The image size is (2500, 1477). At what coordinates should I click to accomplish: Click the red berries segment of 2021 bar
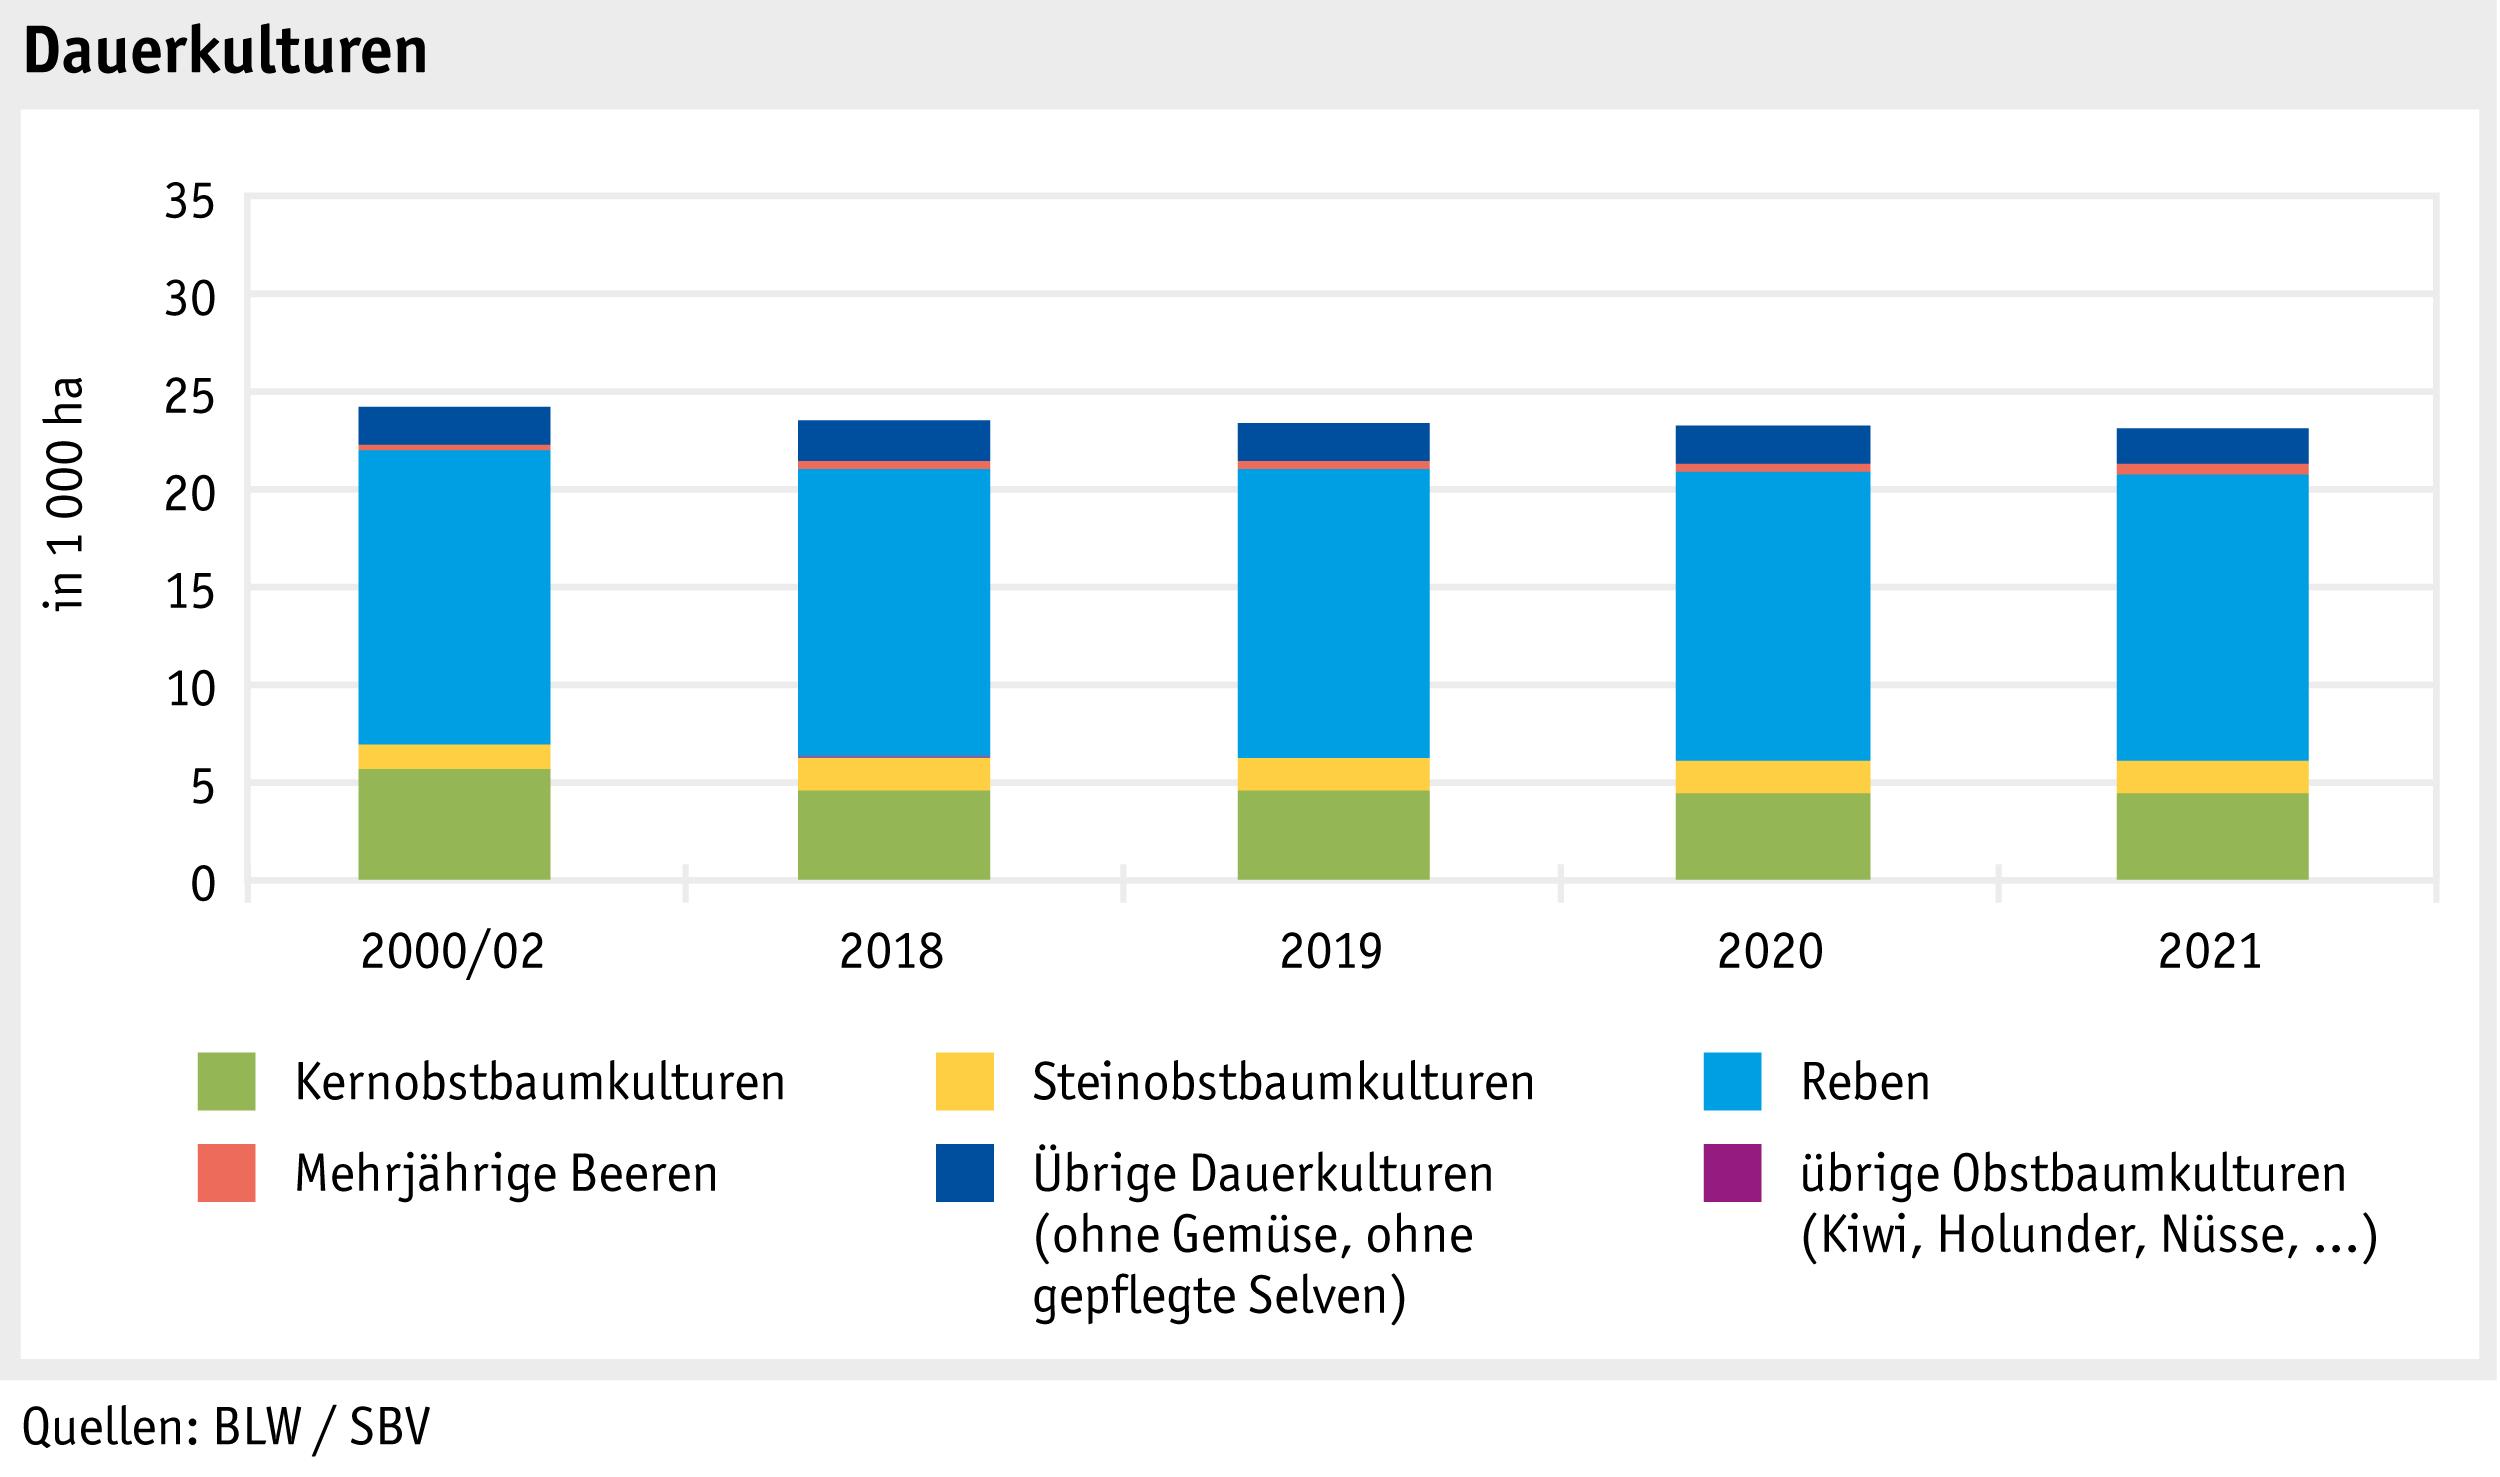[x=2212, y=469]
